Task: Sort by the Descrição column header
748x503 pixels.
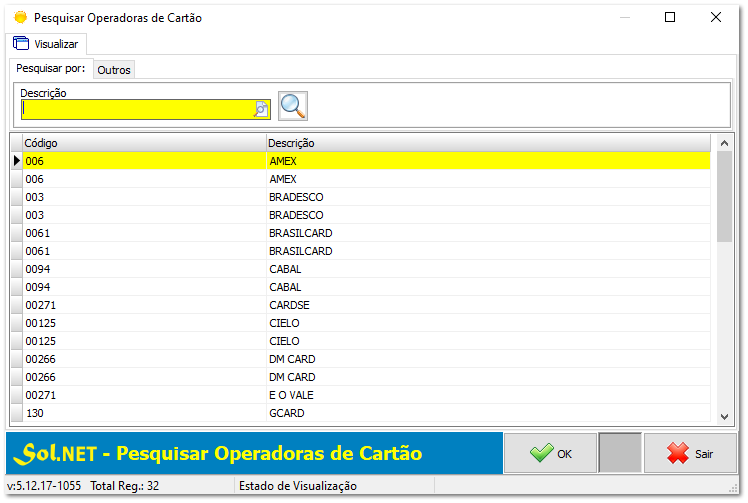Action: point(488,143)
